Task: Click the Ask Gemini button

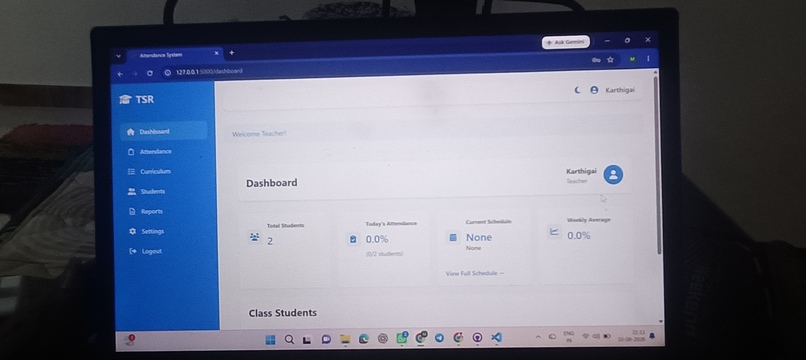Action: [565, 42]
